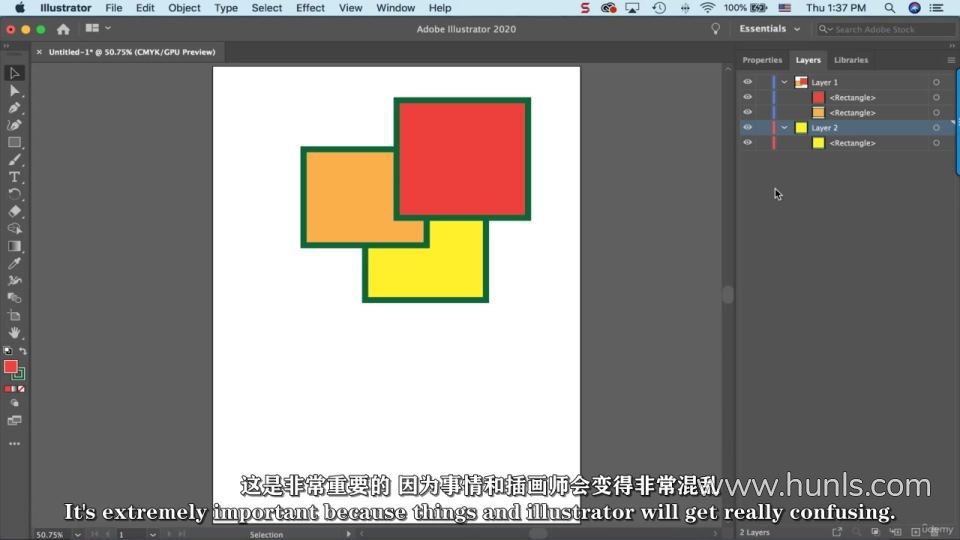Image resolution: width=960 pixels, height=540 pixels.
Task: Select the Selection tool arrow
Action: pyautogui.click(x=14, y=73)
